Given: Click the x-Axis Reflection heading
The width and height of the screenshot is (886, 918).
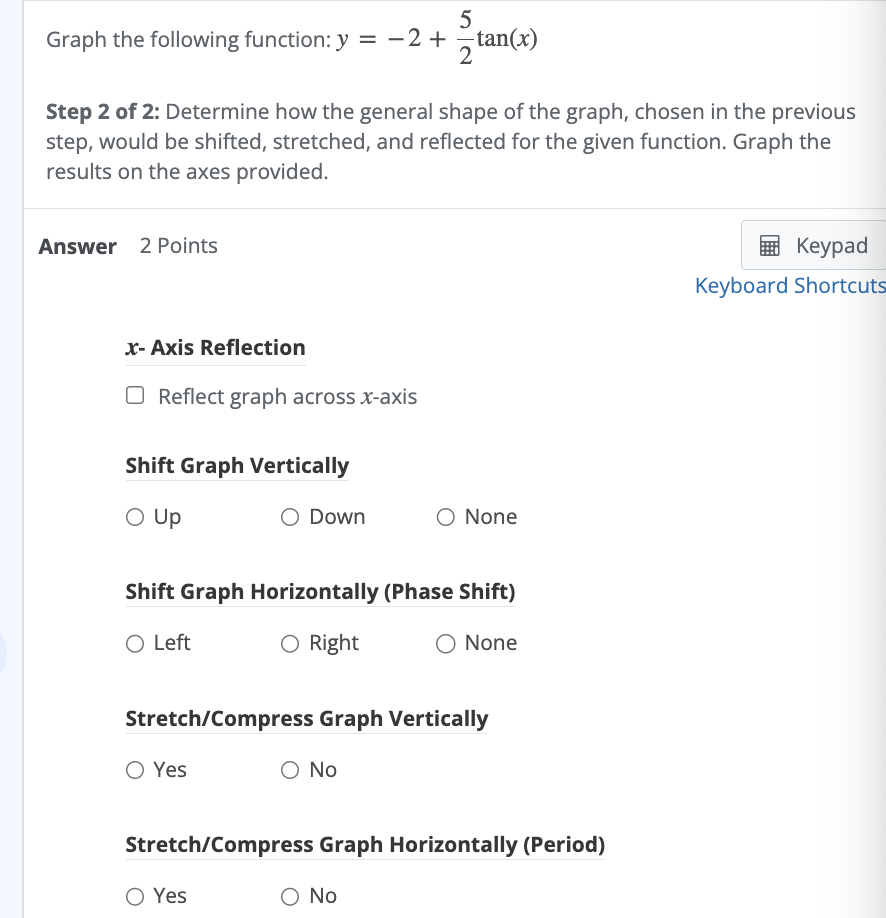Looking at the screenshot, I should coord(215,348).
